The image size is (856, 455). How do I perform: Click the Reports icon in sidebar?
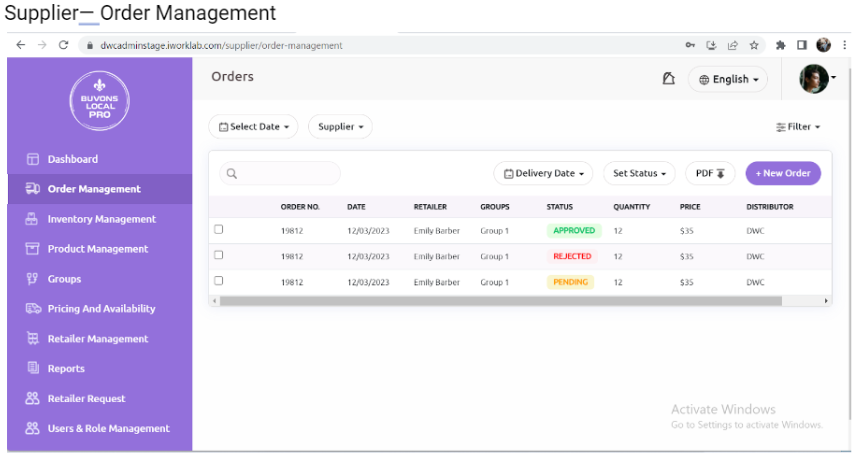(x=32, y=369)
